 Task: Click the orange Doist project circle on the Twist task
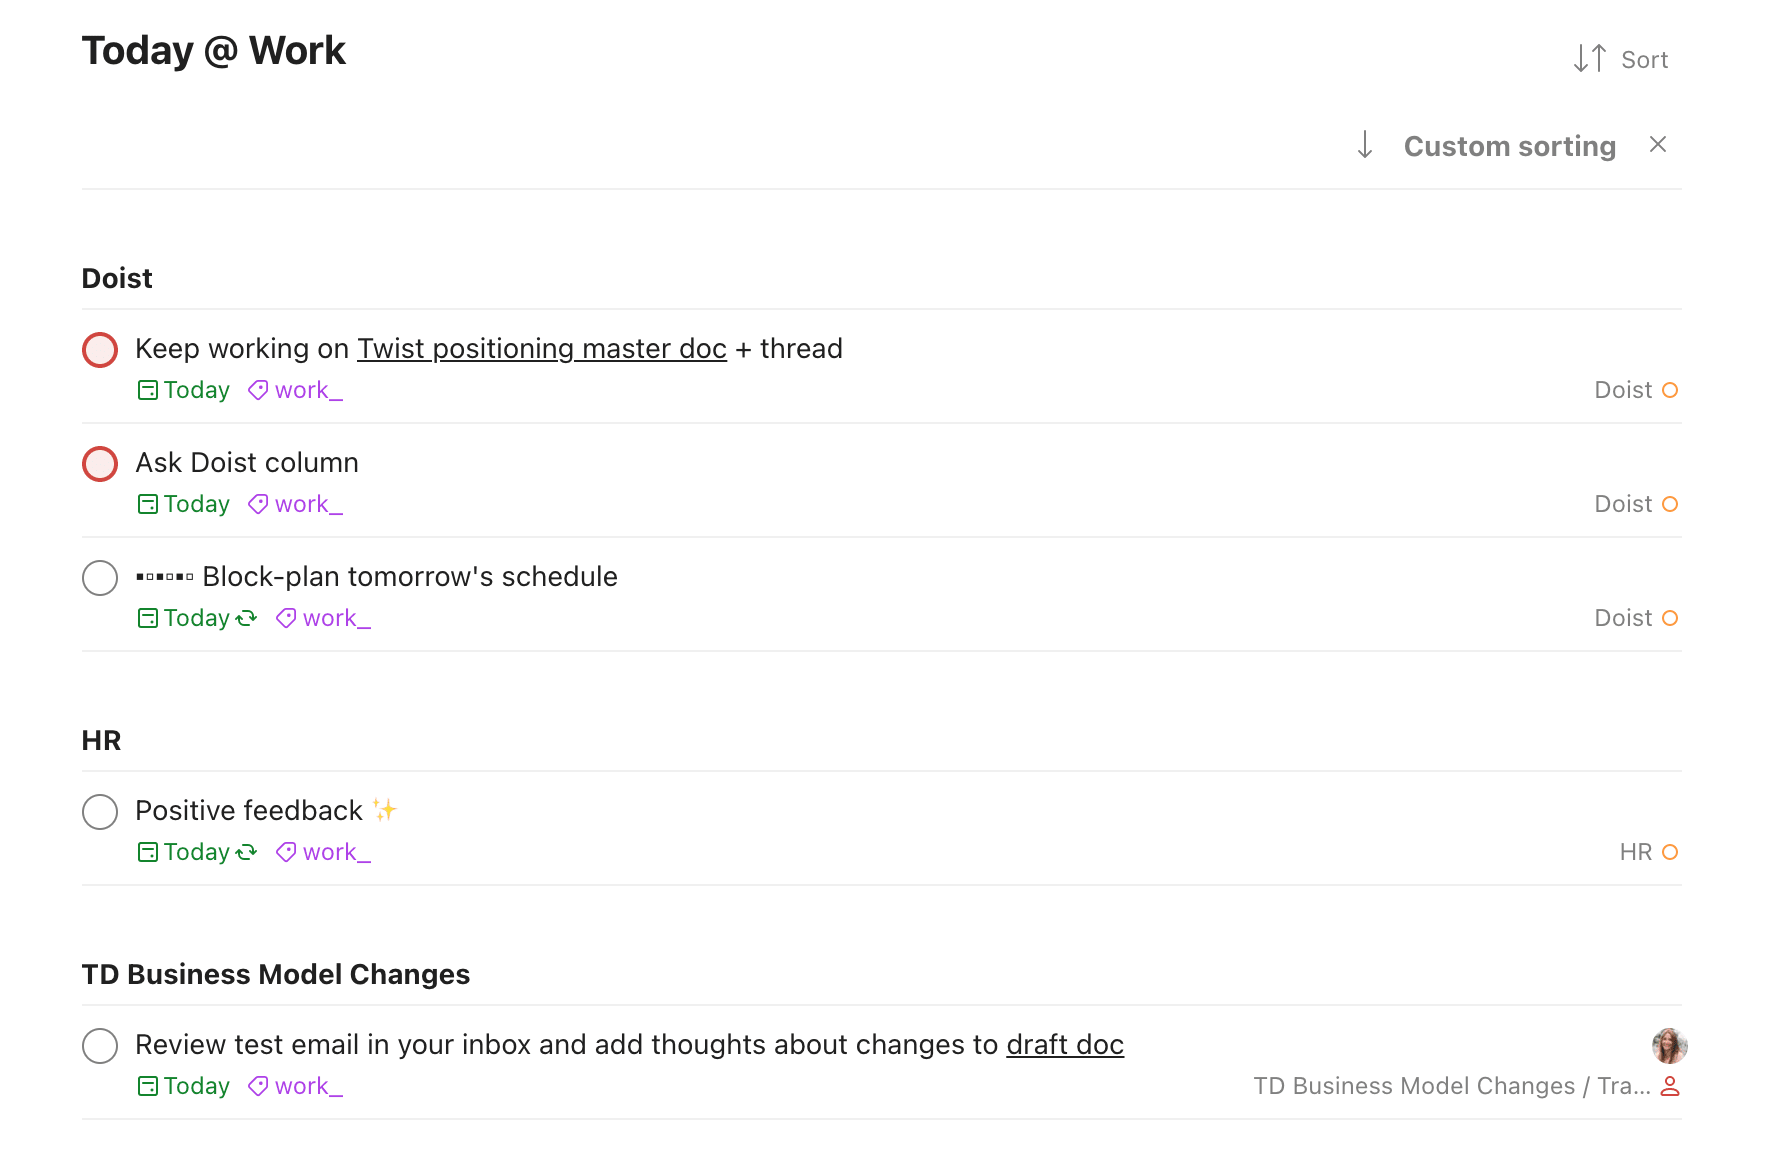coord(1670,390)
